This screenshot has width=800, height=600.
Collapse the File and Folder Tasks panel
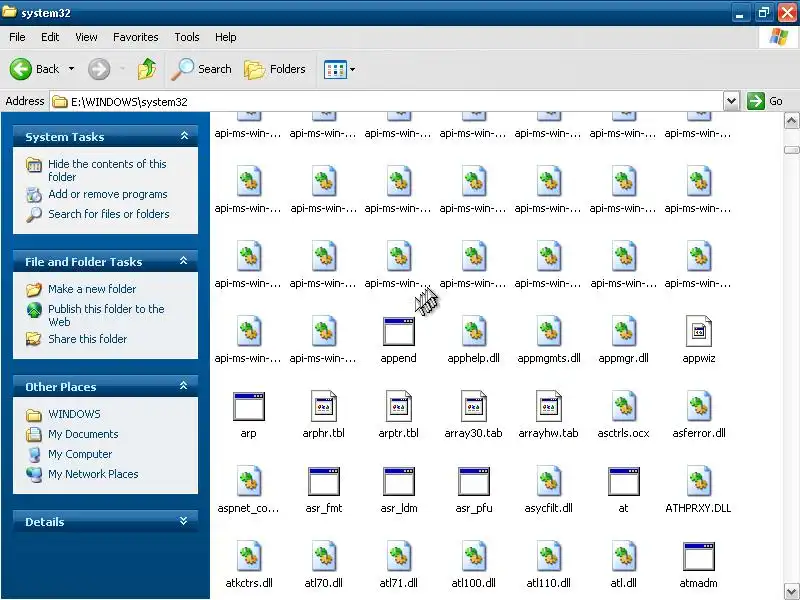pos(184,261)
